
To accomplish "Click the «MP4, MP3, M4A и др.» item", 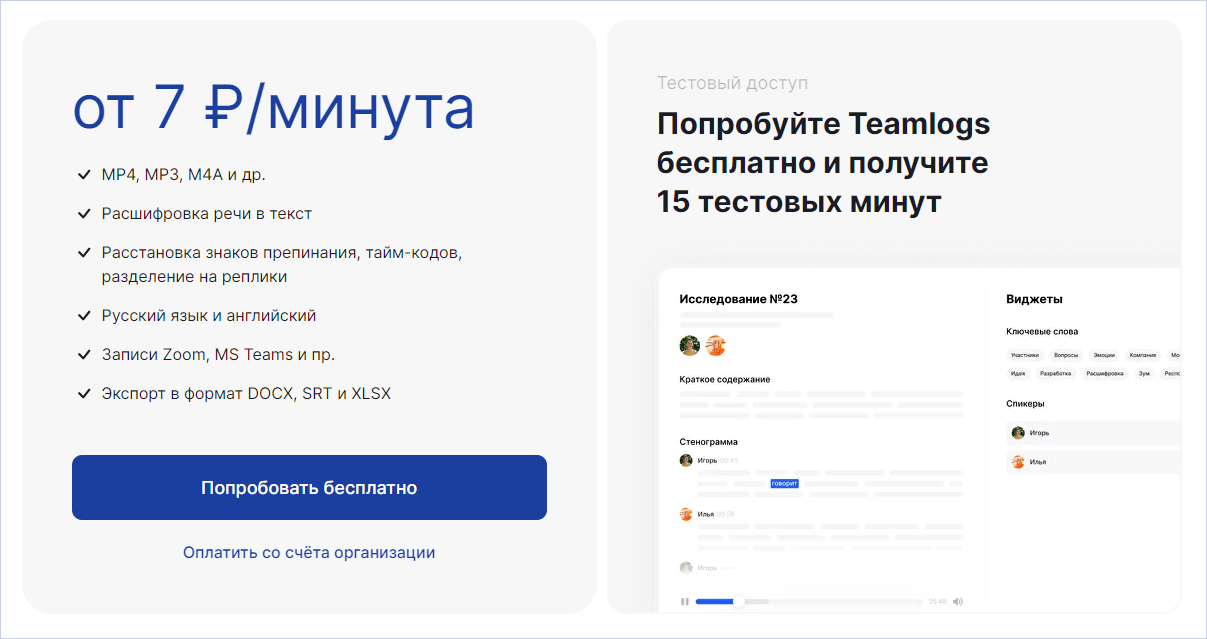I will coord(183,175).
